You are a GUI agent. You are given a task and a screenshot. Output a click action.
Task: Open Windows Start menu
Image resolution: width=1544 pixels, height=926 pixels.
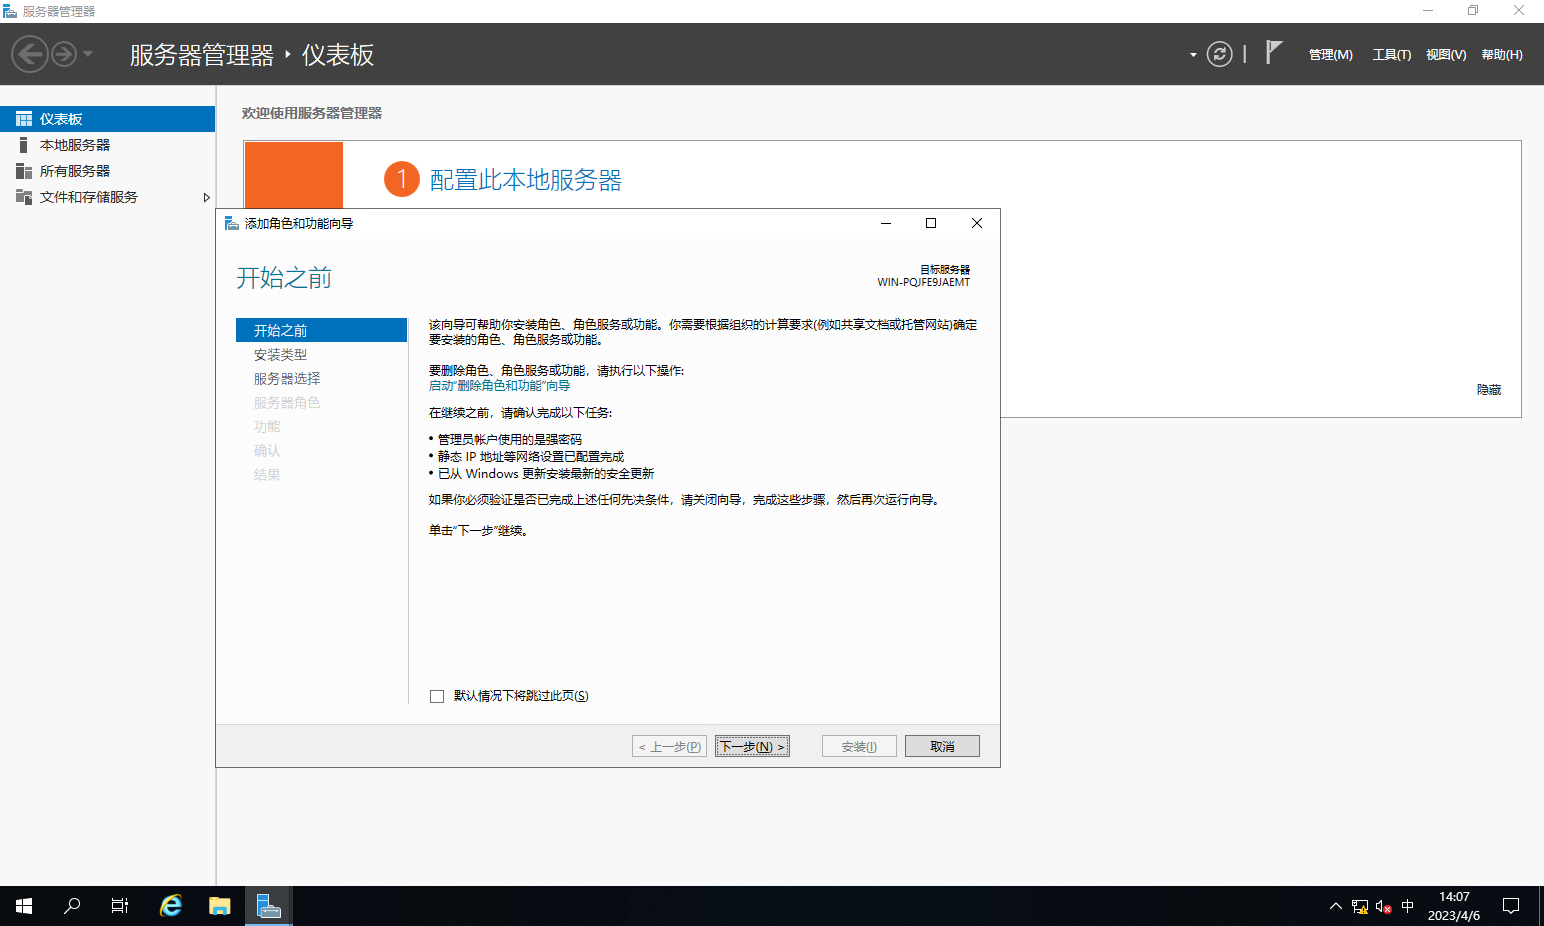(x=24, y=906)
